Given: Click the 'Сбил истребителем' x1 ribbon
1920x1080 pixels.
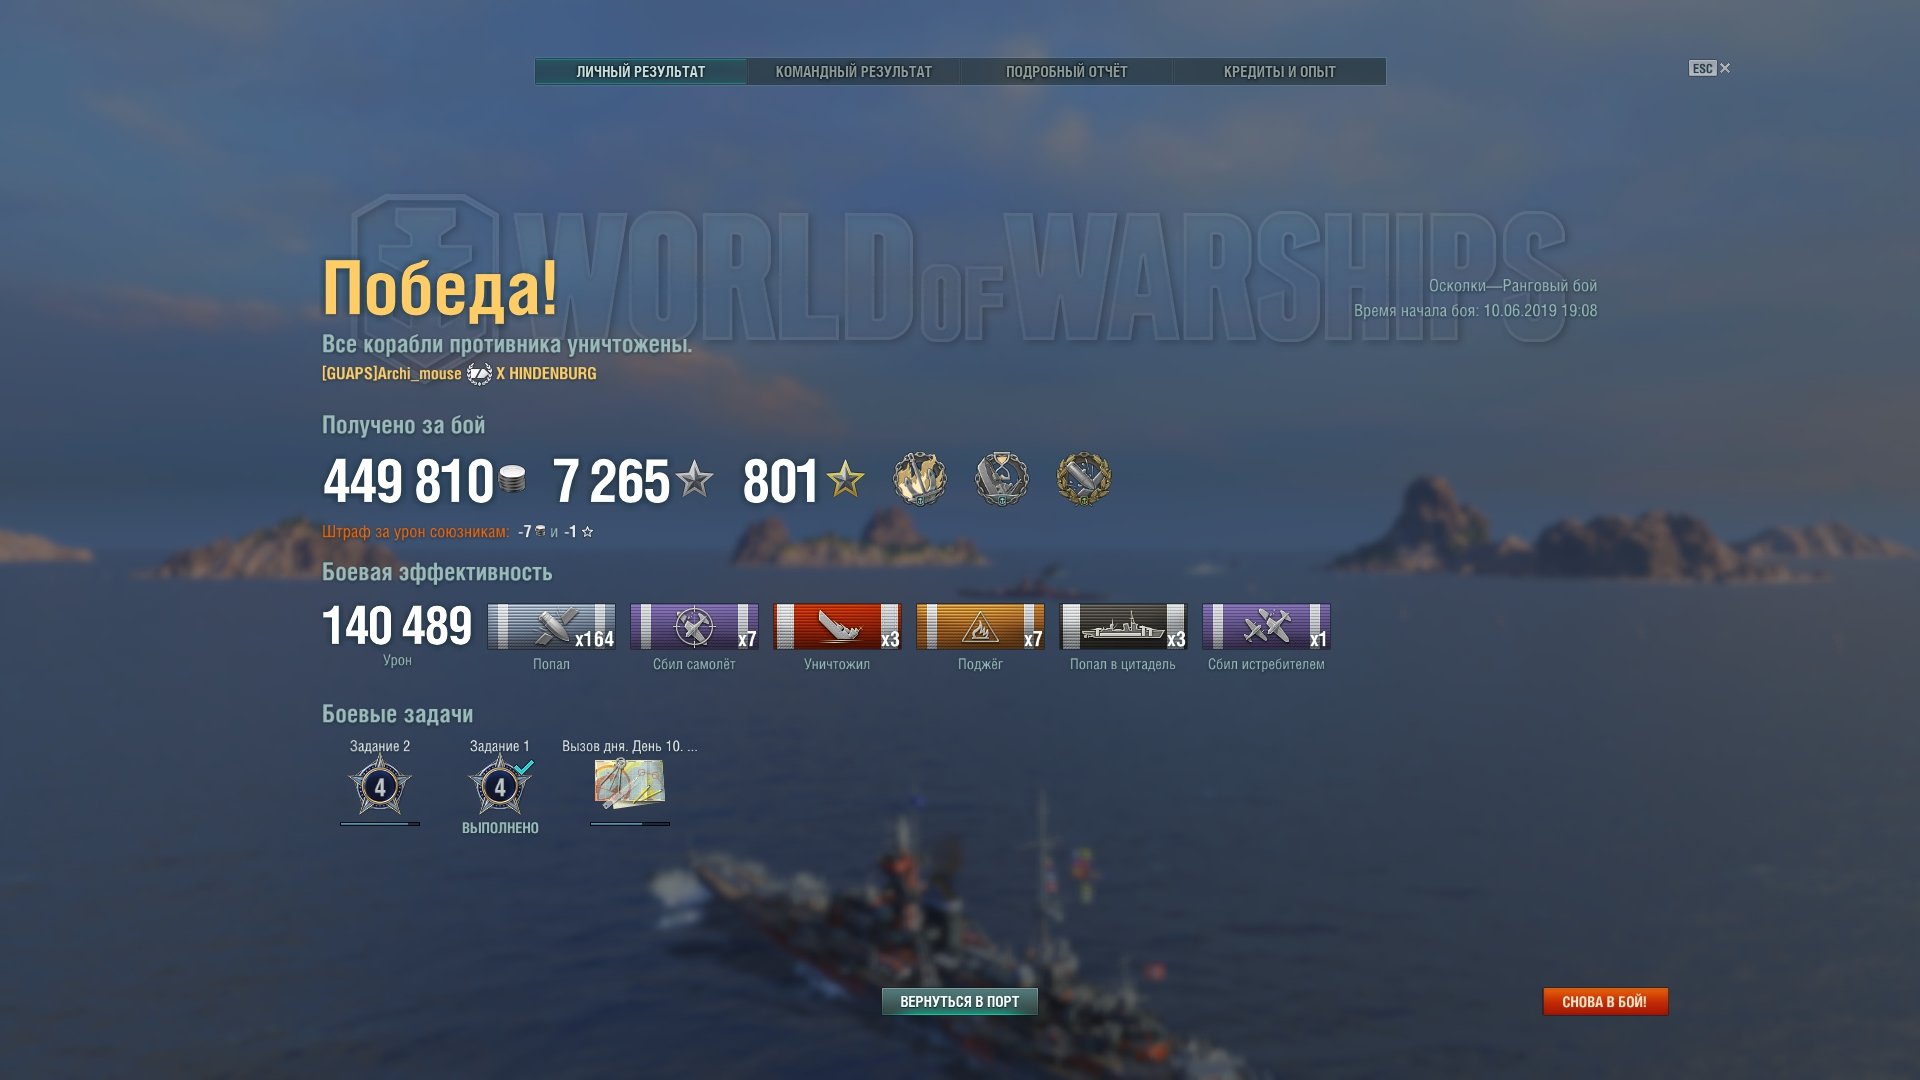Looking at the screenshot, I should click(1266, 627).
